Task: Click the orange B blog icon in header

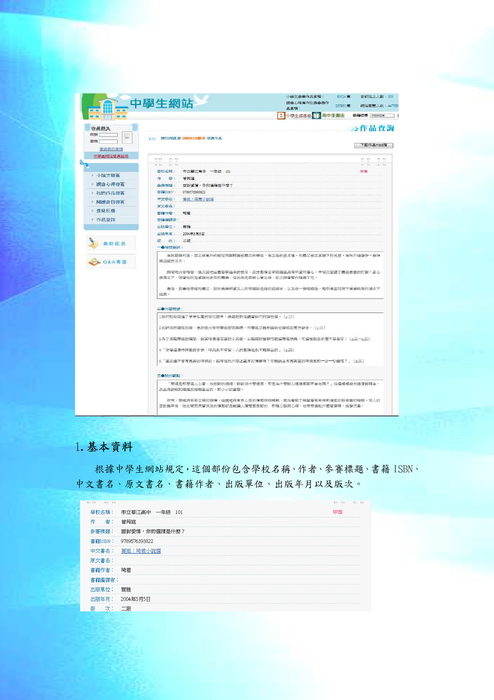Action: (x=281, y=116)
